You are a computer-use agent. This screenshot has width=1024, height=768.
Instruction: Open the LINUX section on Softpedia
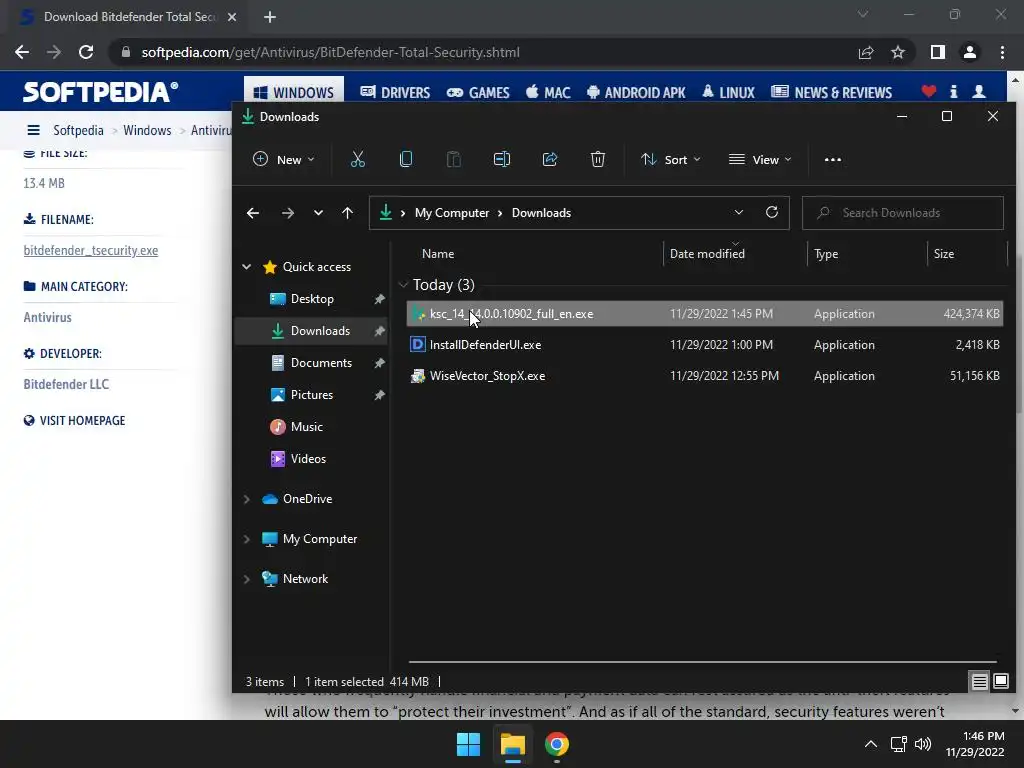tap(728, 93)
